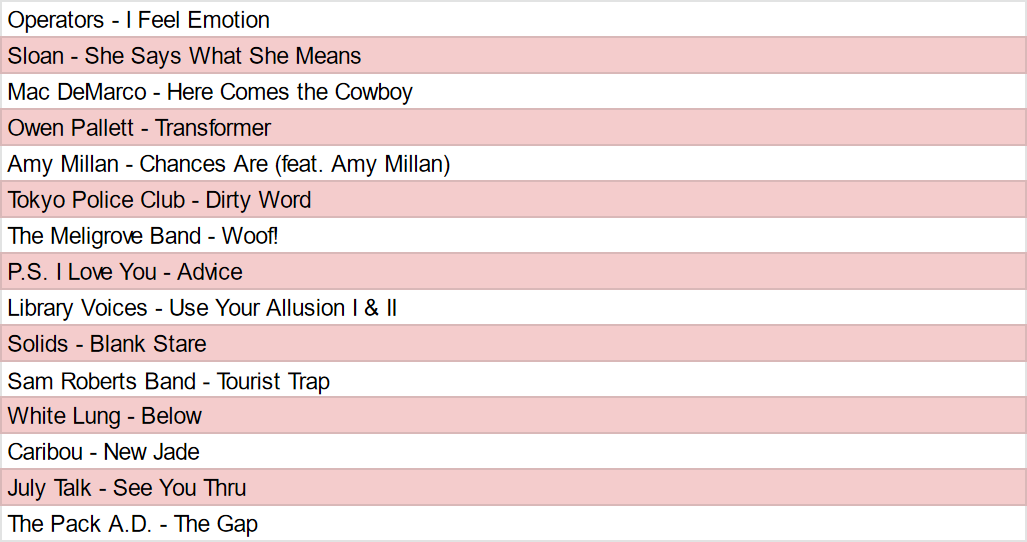Click the artist name Caribou
Viewport: 1027px width, 542px height.
pos(44,452)
